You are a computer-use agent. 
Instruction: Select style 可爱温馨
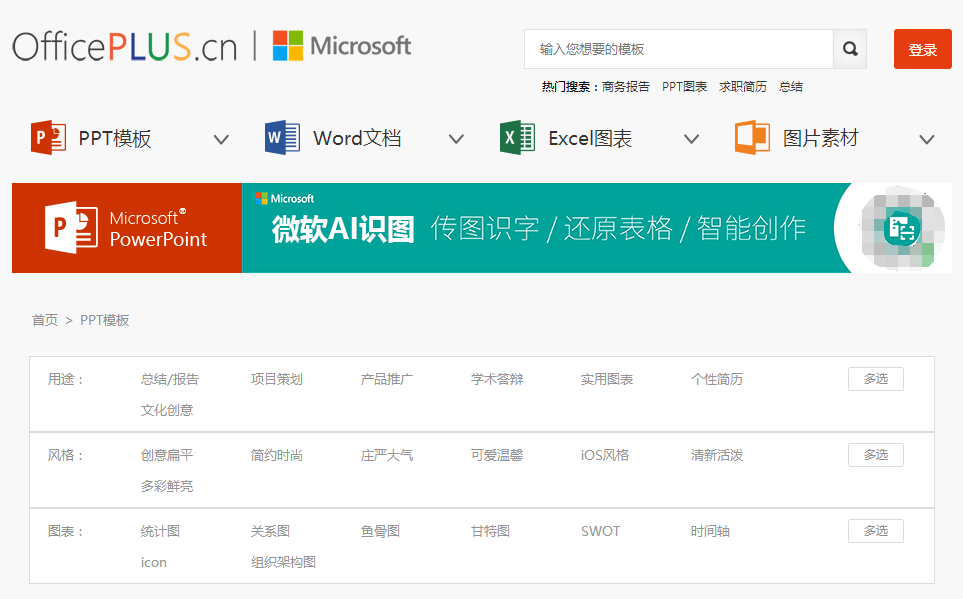tap(497, 455)
